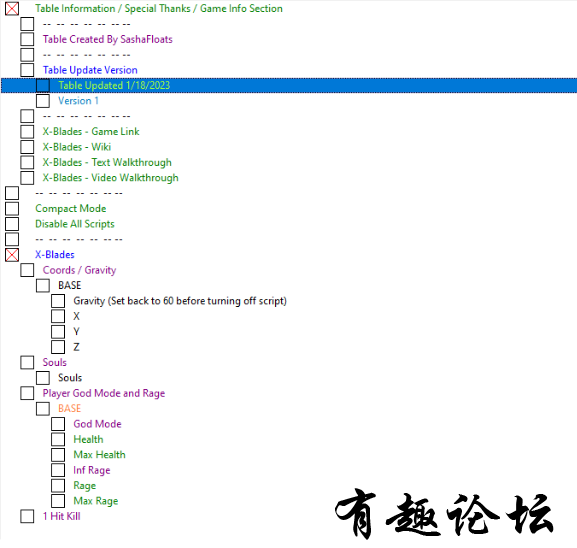Check the Disable All Scripts box

point(12,224)
